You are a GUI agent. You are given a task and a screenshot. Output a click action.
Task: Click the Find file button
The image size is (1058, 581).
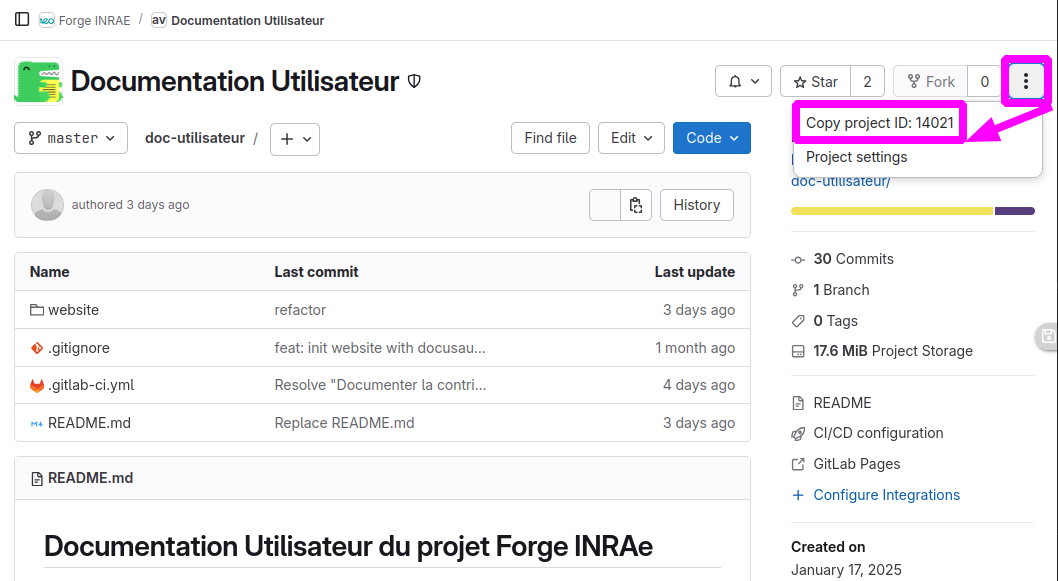coord(550,138)
